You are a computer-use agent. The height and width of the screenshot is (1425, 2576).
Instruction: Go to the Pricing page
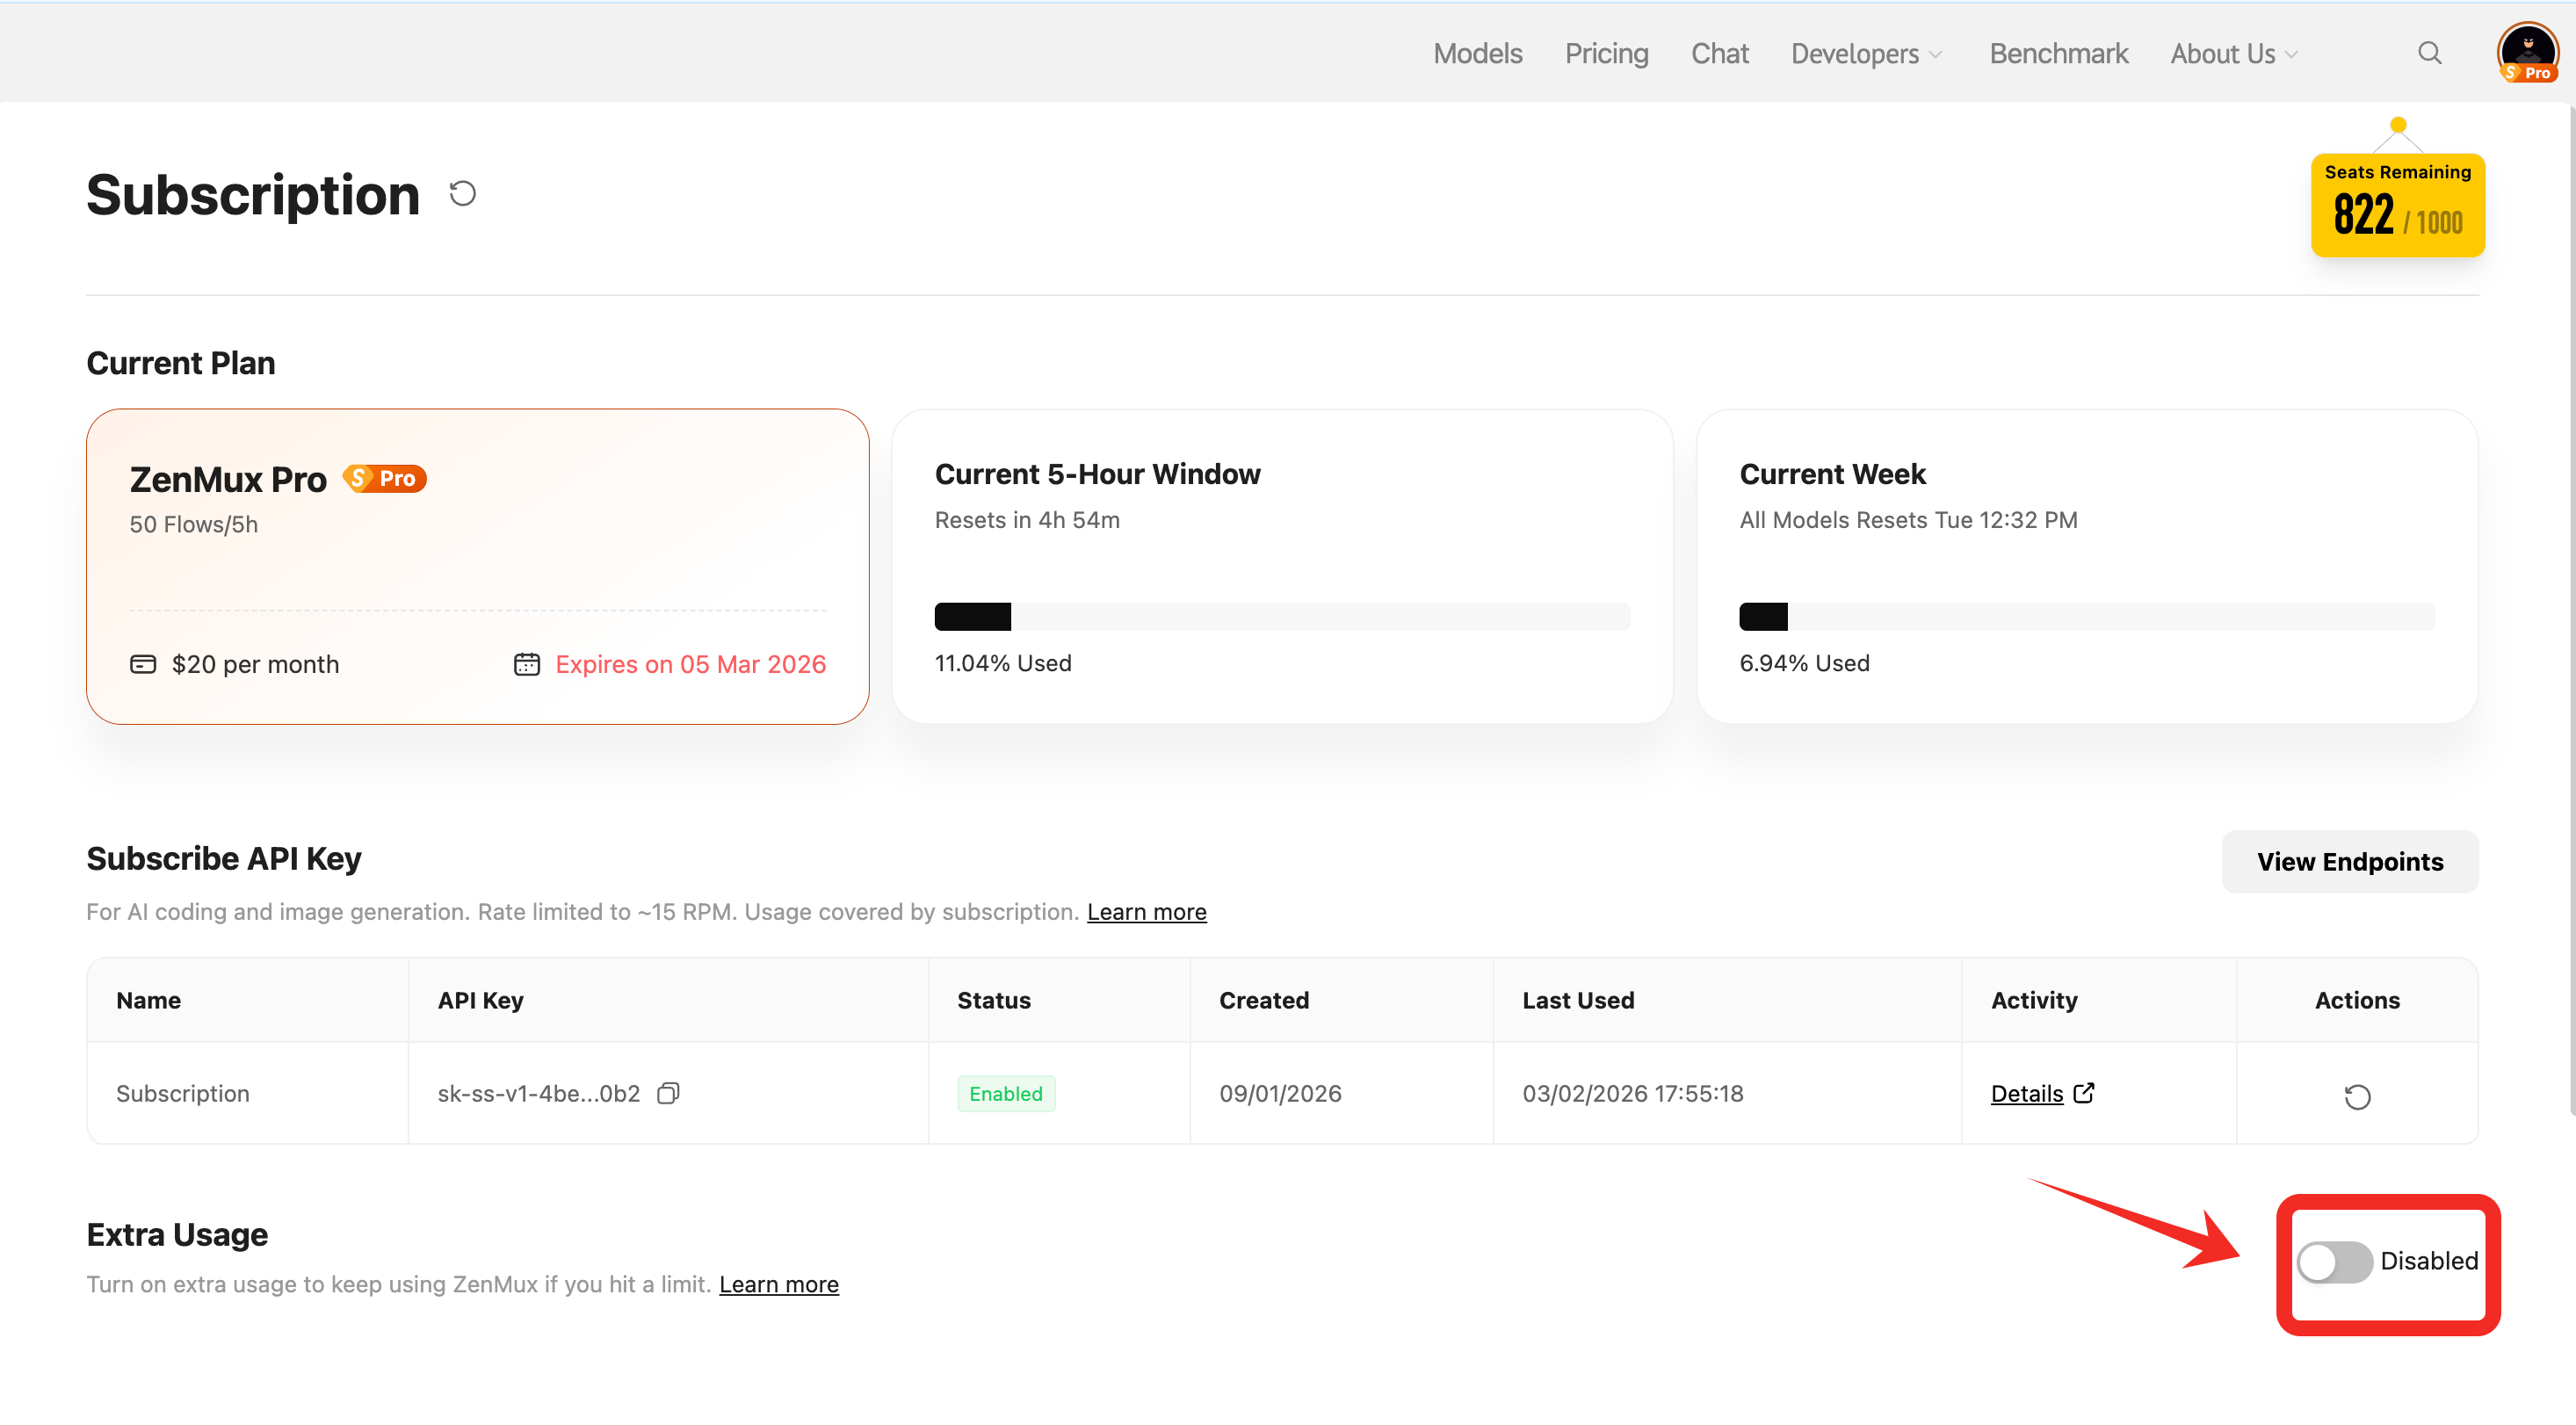(1606, 53)
